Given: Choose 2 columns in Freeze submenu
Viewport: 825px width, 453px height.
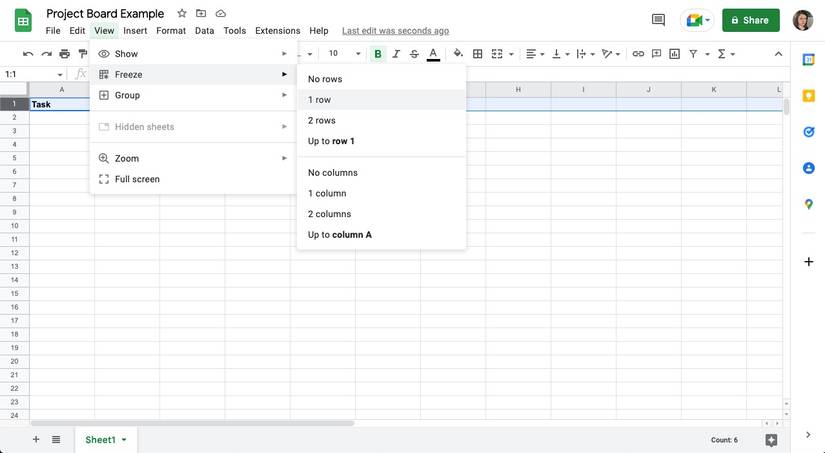Looking at the screenshot, I should point(381,214).
